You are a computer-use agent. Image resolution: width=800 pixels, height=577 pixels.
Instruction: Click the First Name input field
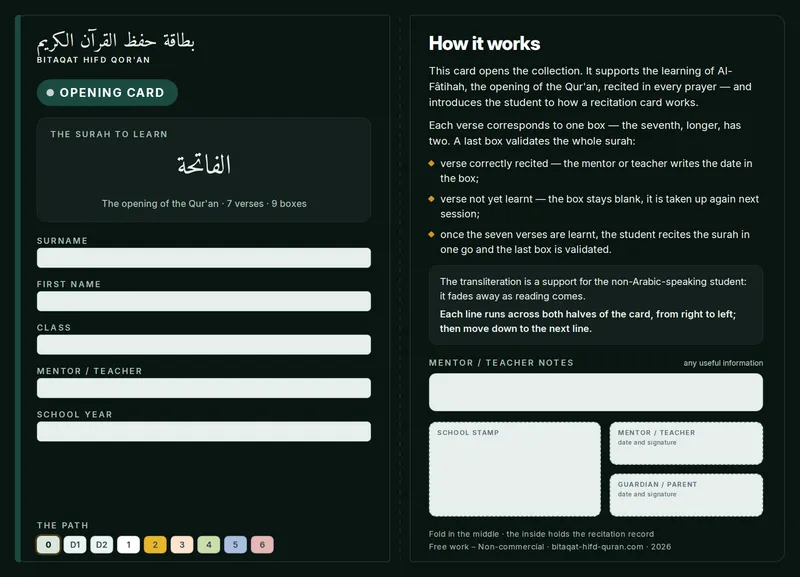coord(204,301)
